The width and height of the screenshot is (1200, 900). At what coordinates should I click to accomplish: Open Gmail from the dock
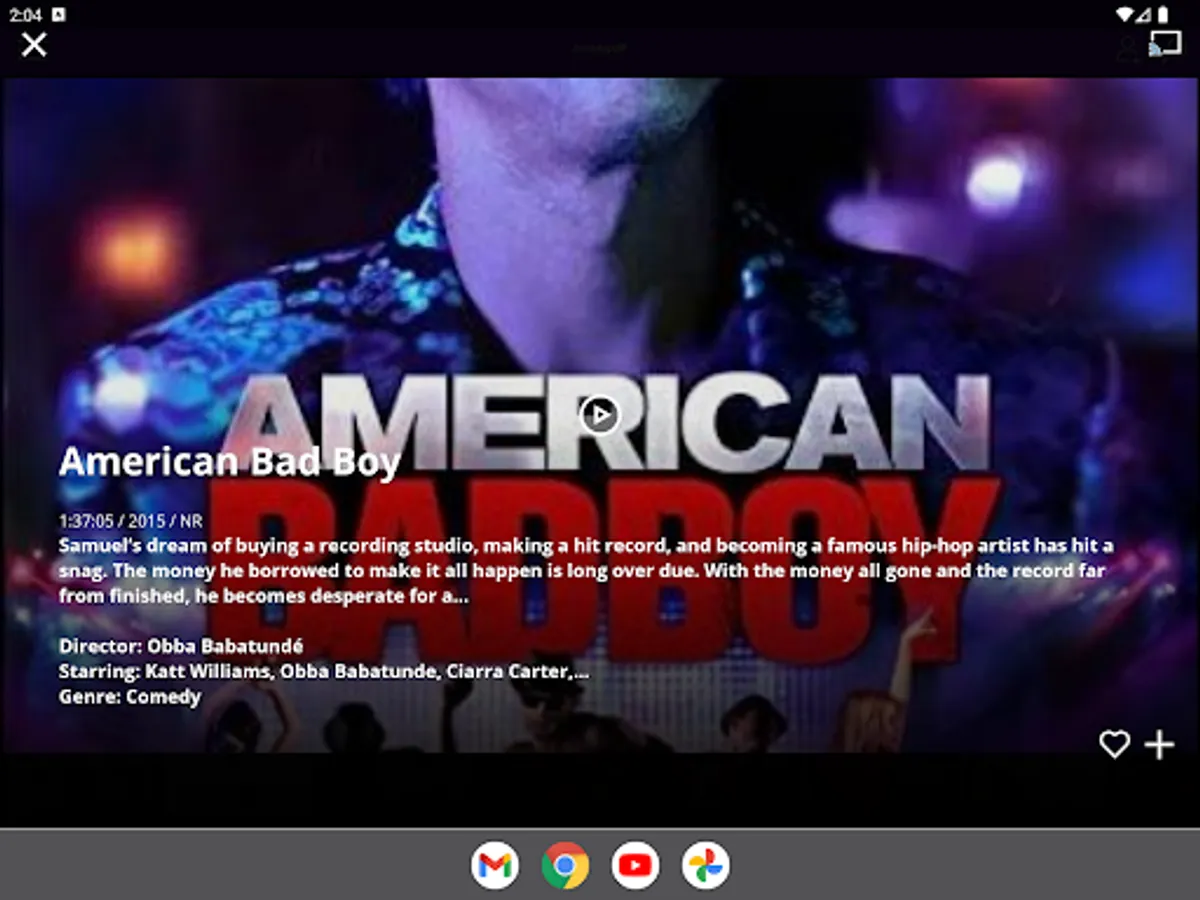click(x=495, y=866)
